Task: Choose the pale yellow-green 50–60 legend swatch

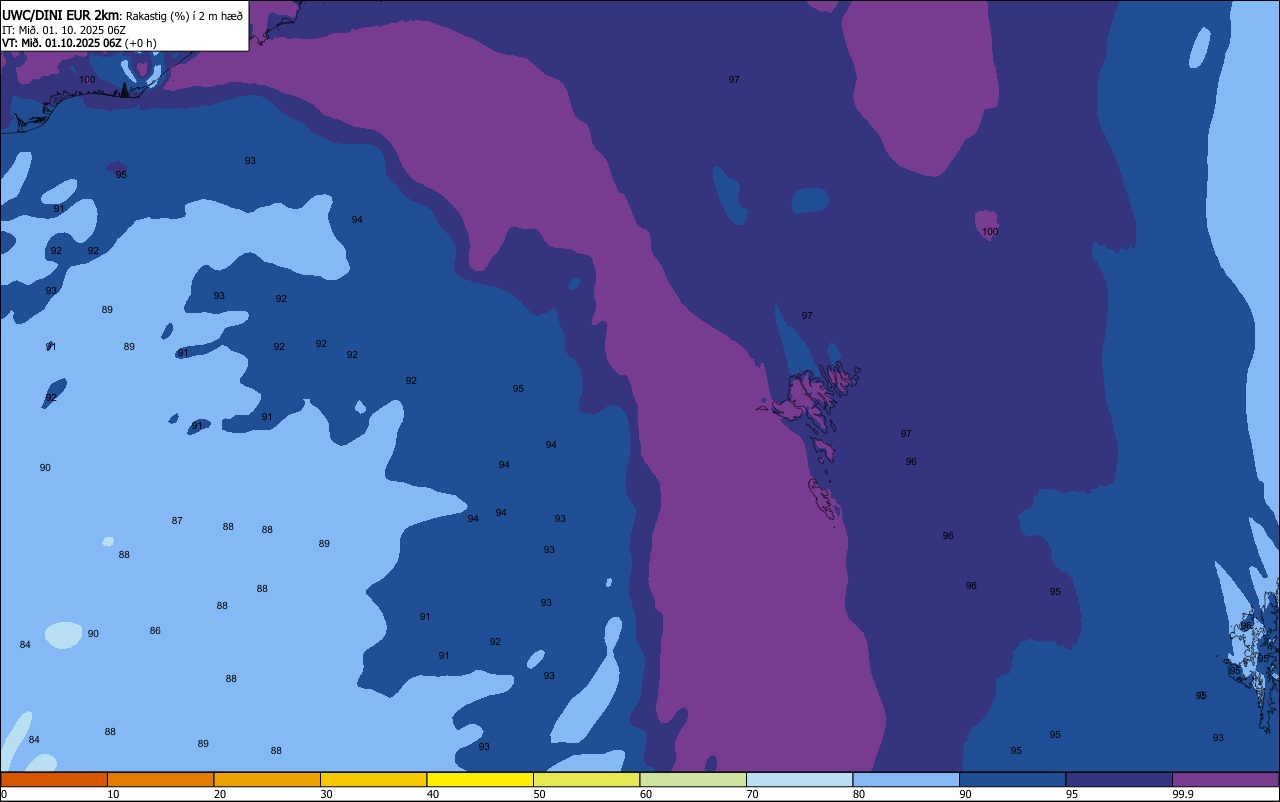Action: (x=586, y=779)
